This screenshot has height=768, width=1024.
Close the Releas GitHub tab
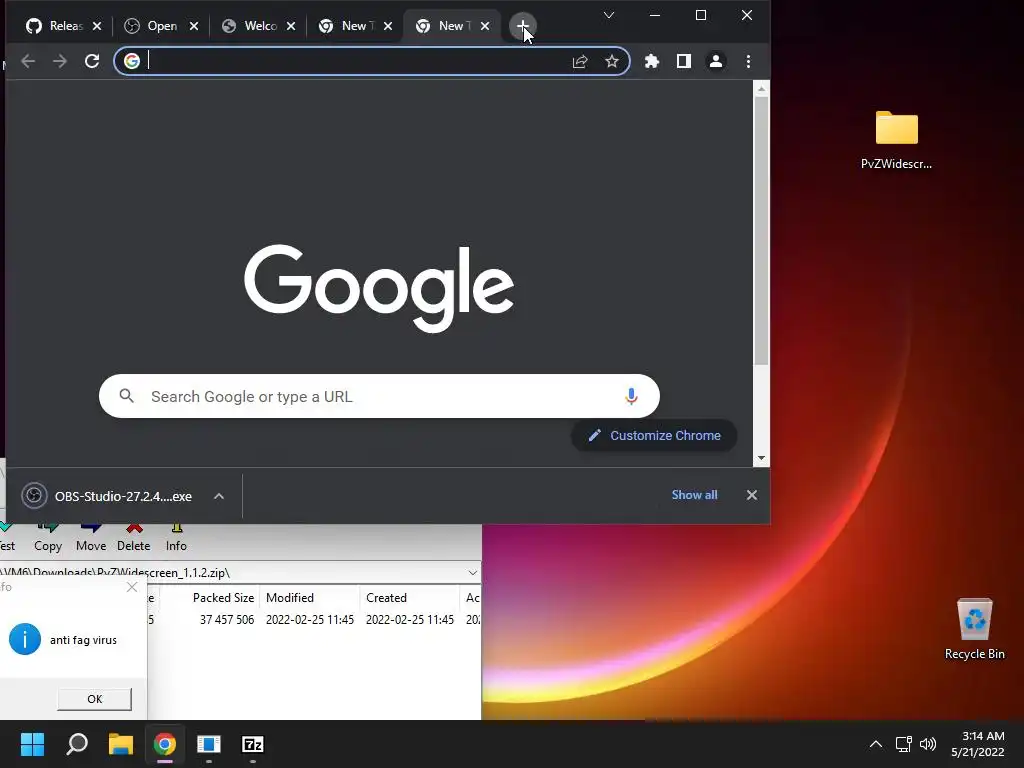(97, 26)
